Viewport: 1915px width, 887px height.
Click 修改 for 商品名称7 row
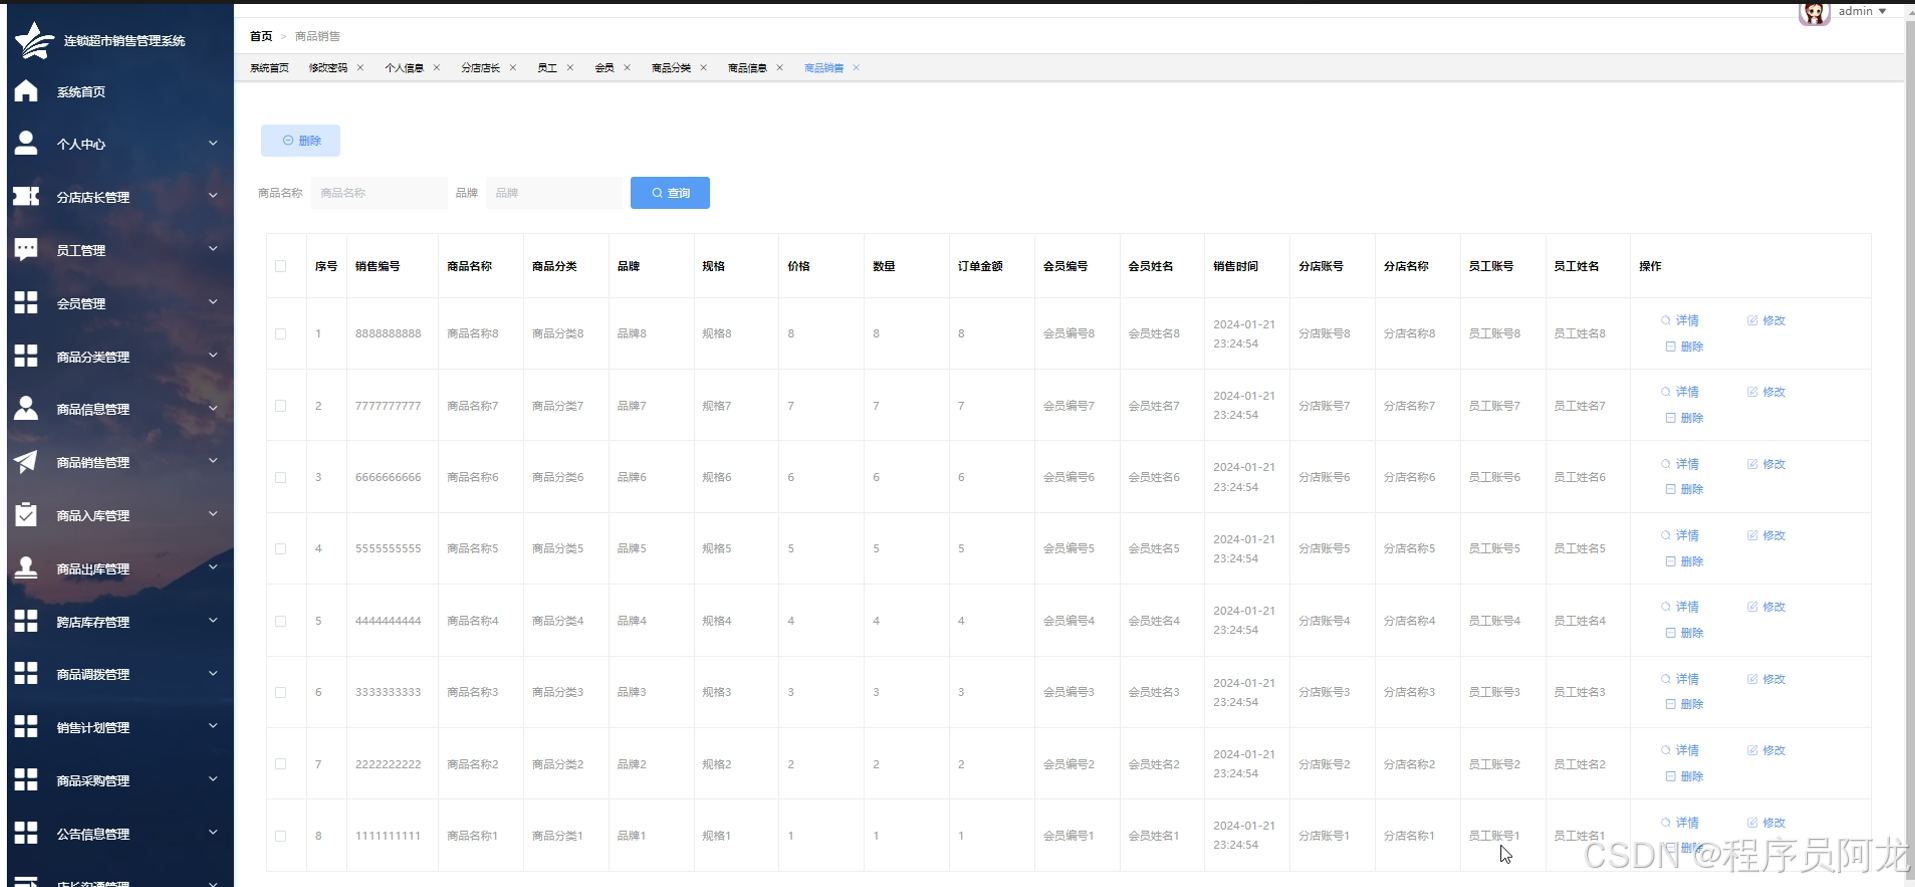click(1766, 392)
